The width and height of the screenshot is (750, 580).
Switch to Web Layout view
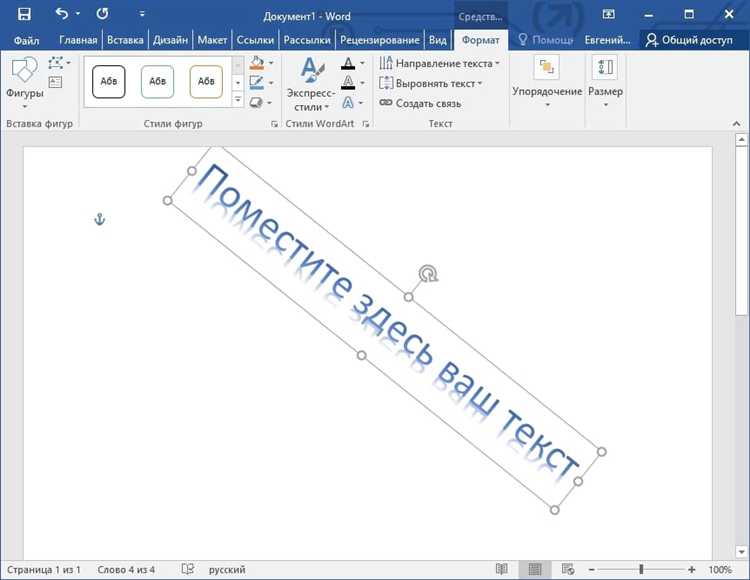pos(568,569)
